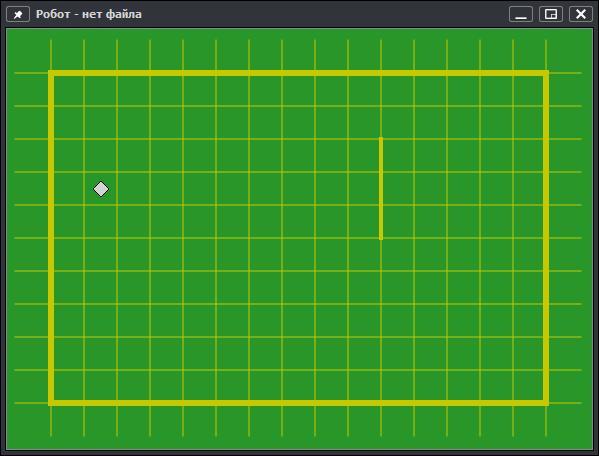Click the cell directly above the robot
This screenshot has width=599, height=456.
[x=100, y=155]
